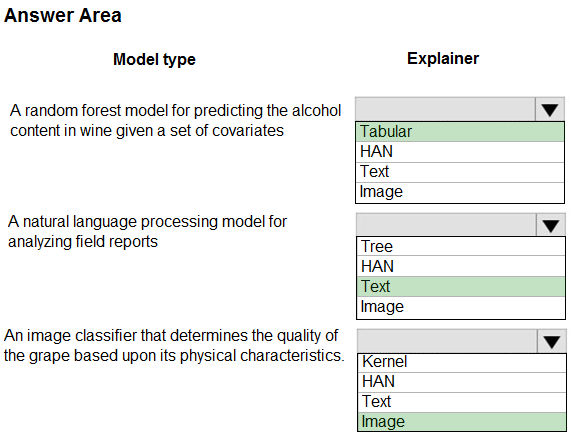Choose HAN in the random forest list
The width and height of the screenshot is (575, 439).
pos(459,152)
